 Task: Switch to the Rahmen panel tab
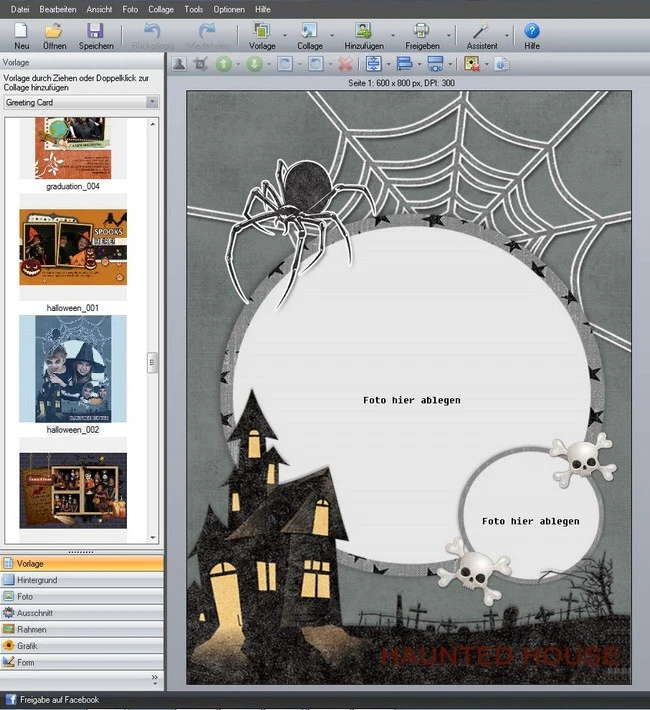tap(82, 629)
